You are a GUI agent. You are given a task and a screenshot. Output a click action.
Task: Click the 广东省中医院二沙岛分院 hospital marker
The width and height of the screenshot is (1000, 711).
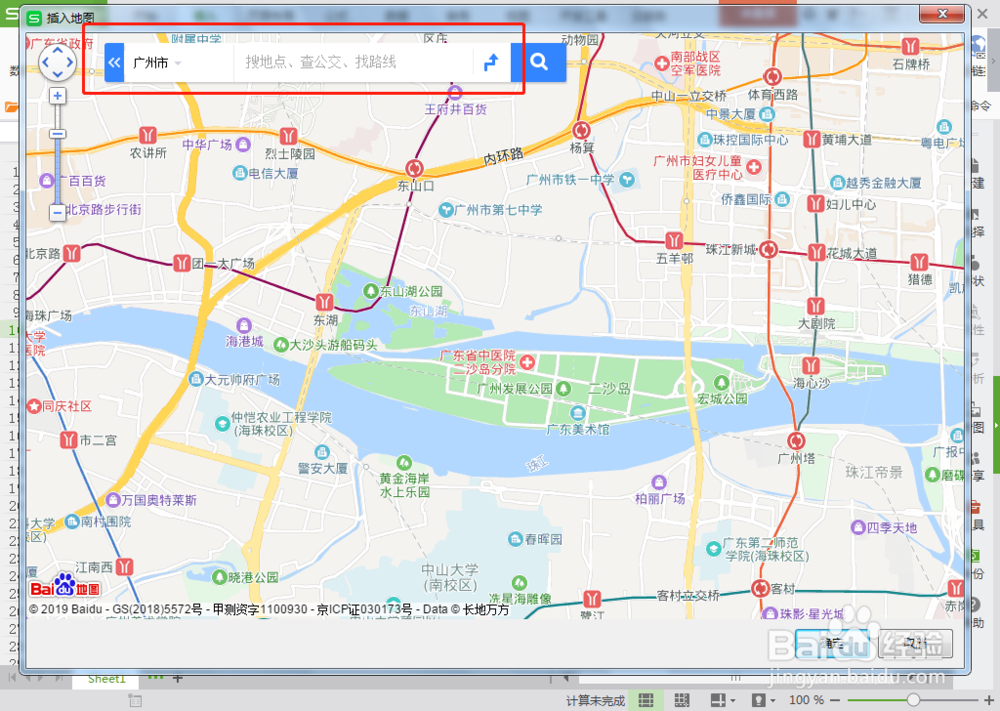point(527,362)
